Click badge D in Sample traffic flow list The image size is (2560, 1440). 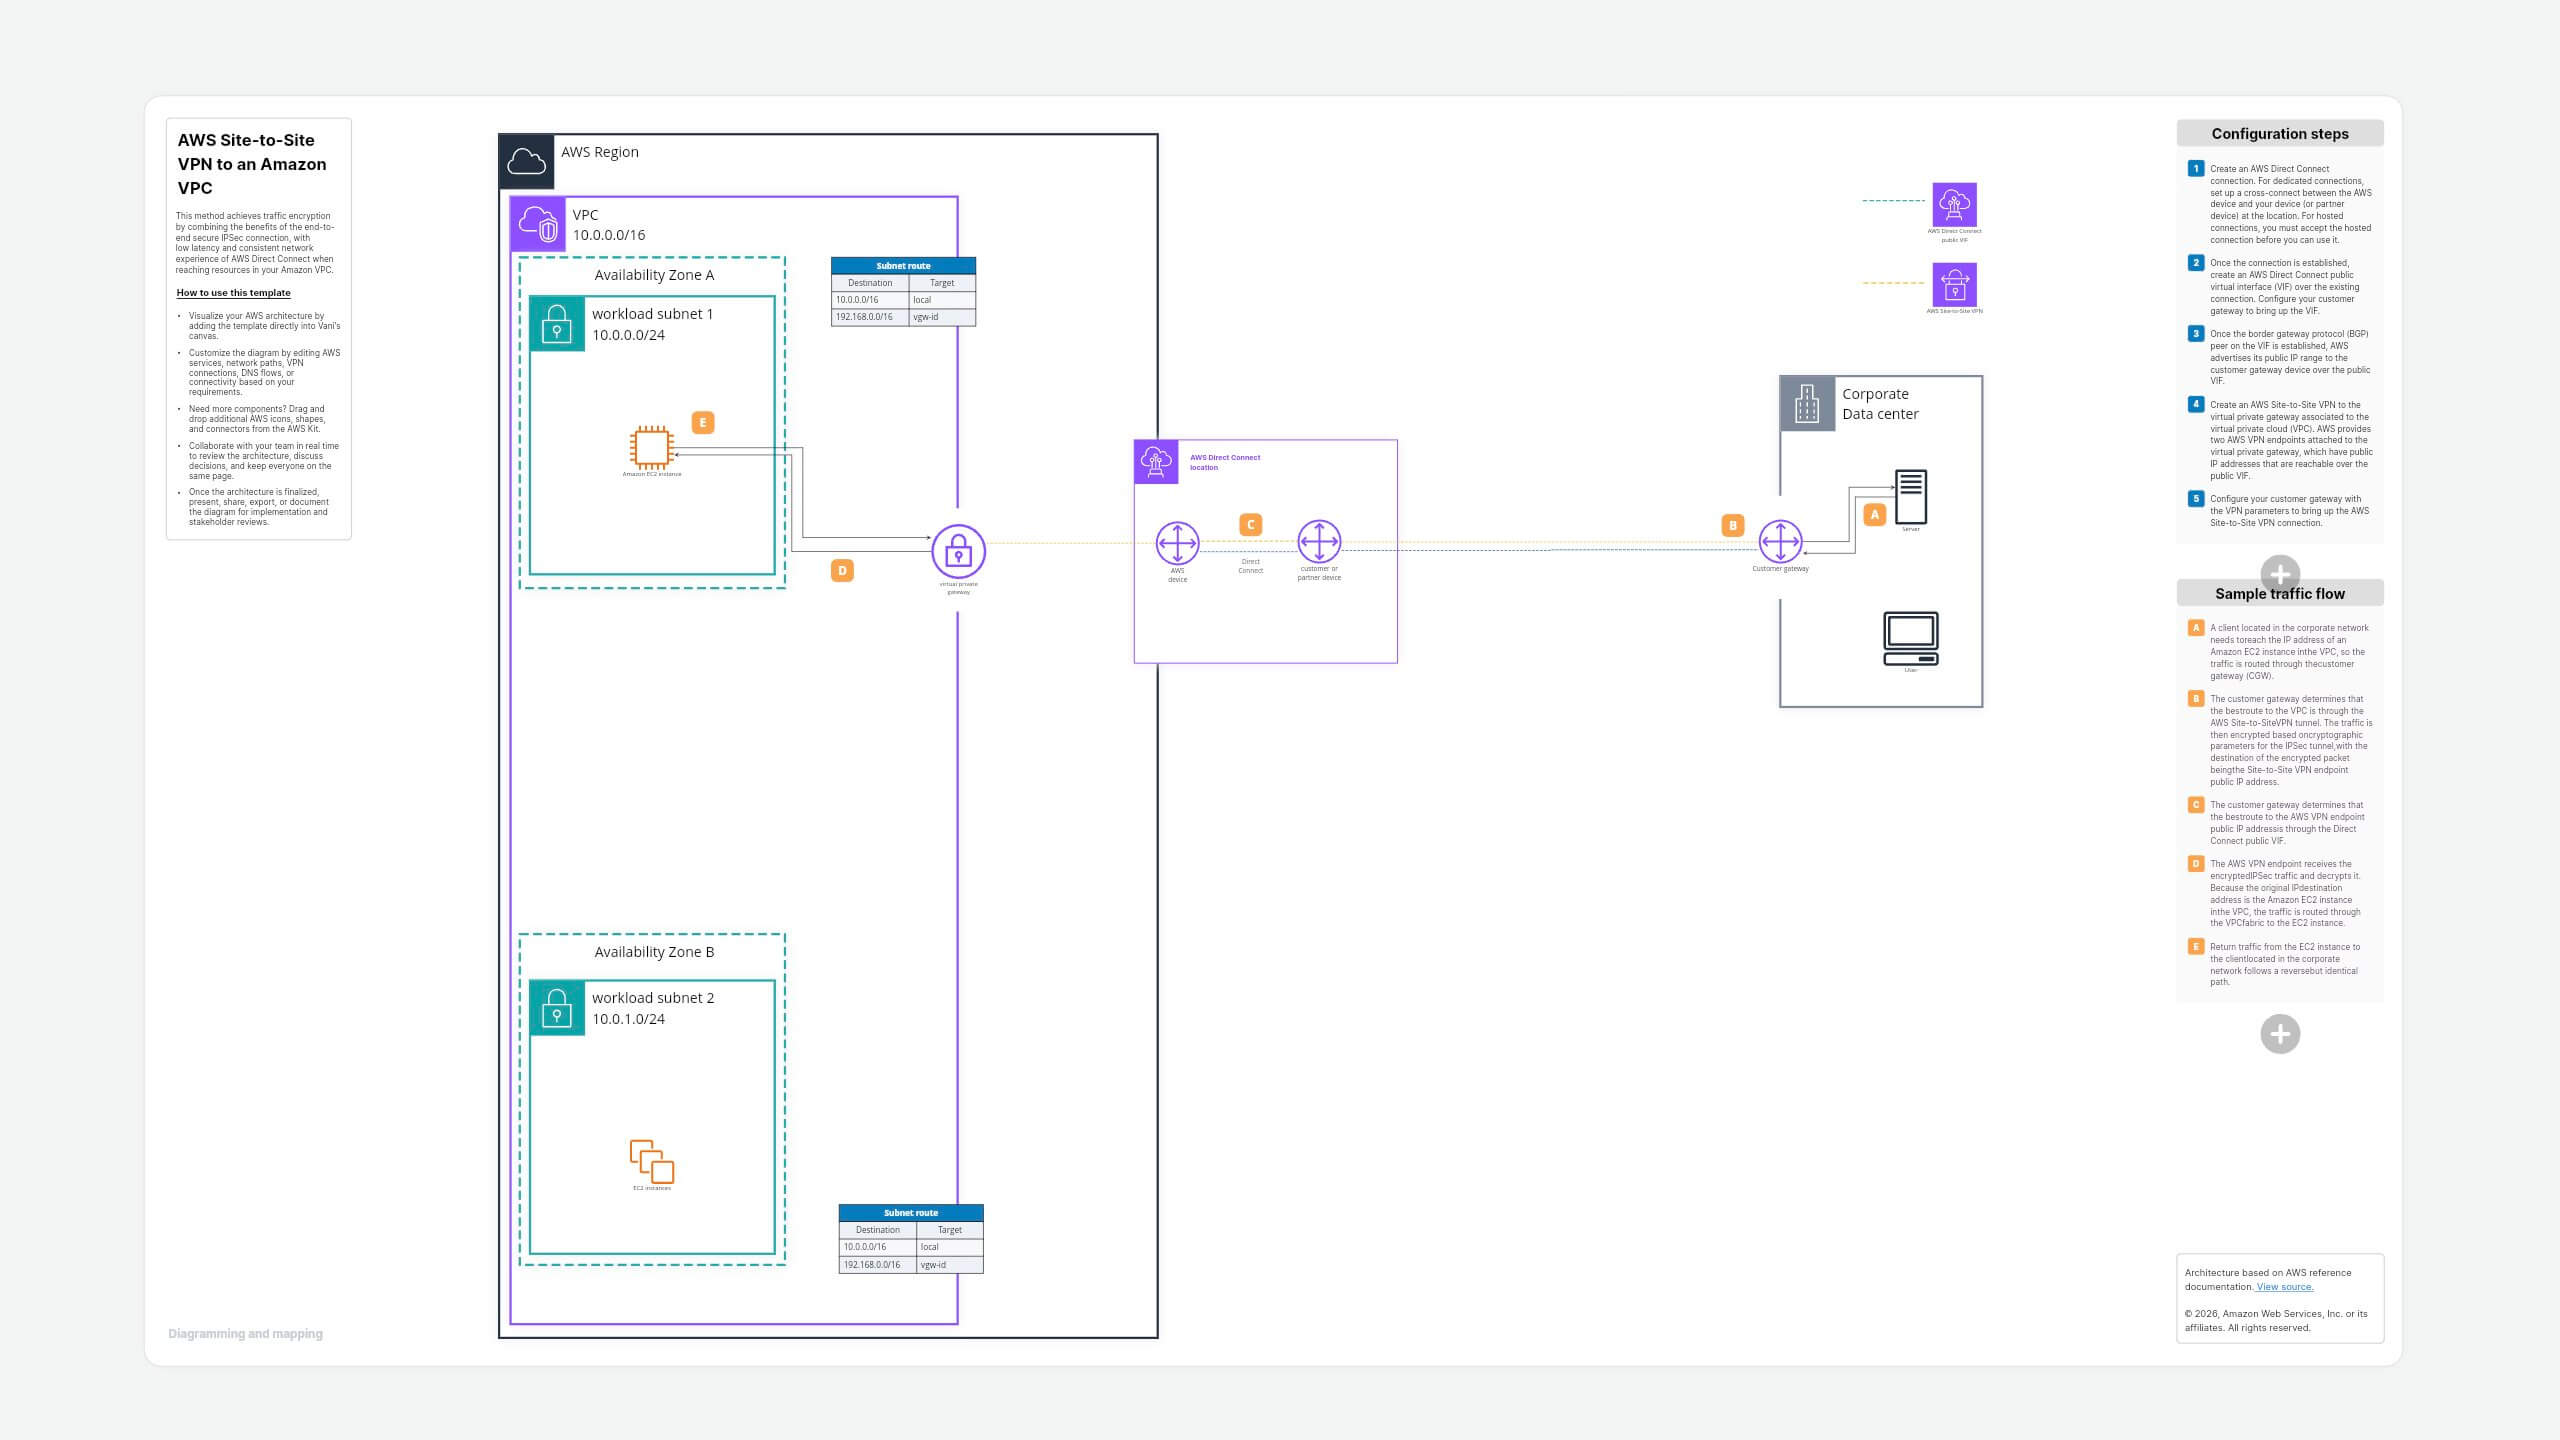coord(2196,864)
